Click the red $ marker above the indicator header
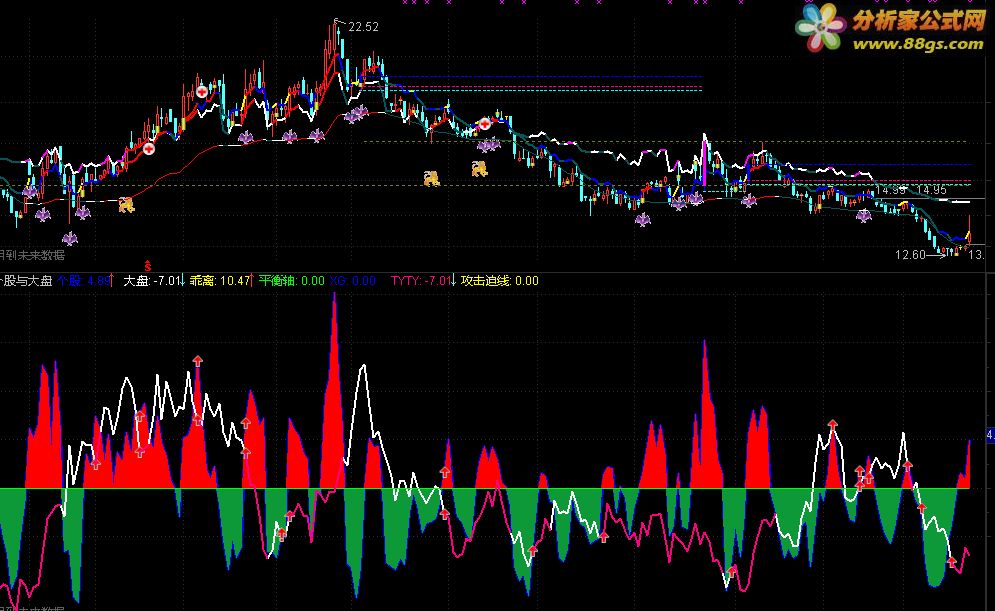The image size is (995, 611). tap(148, 266)
